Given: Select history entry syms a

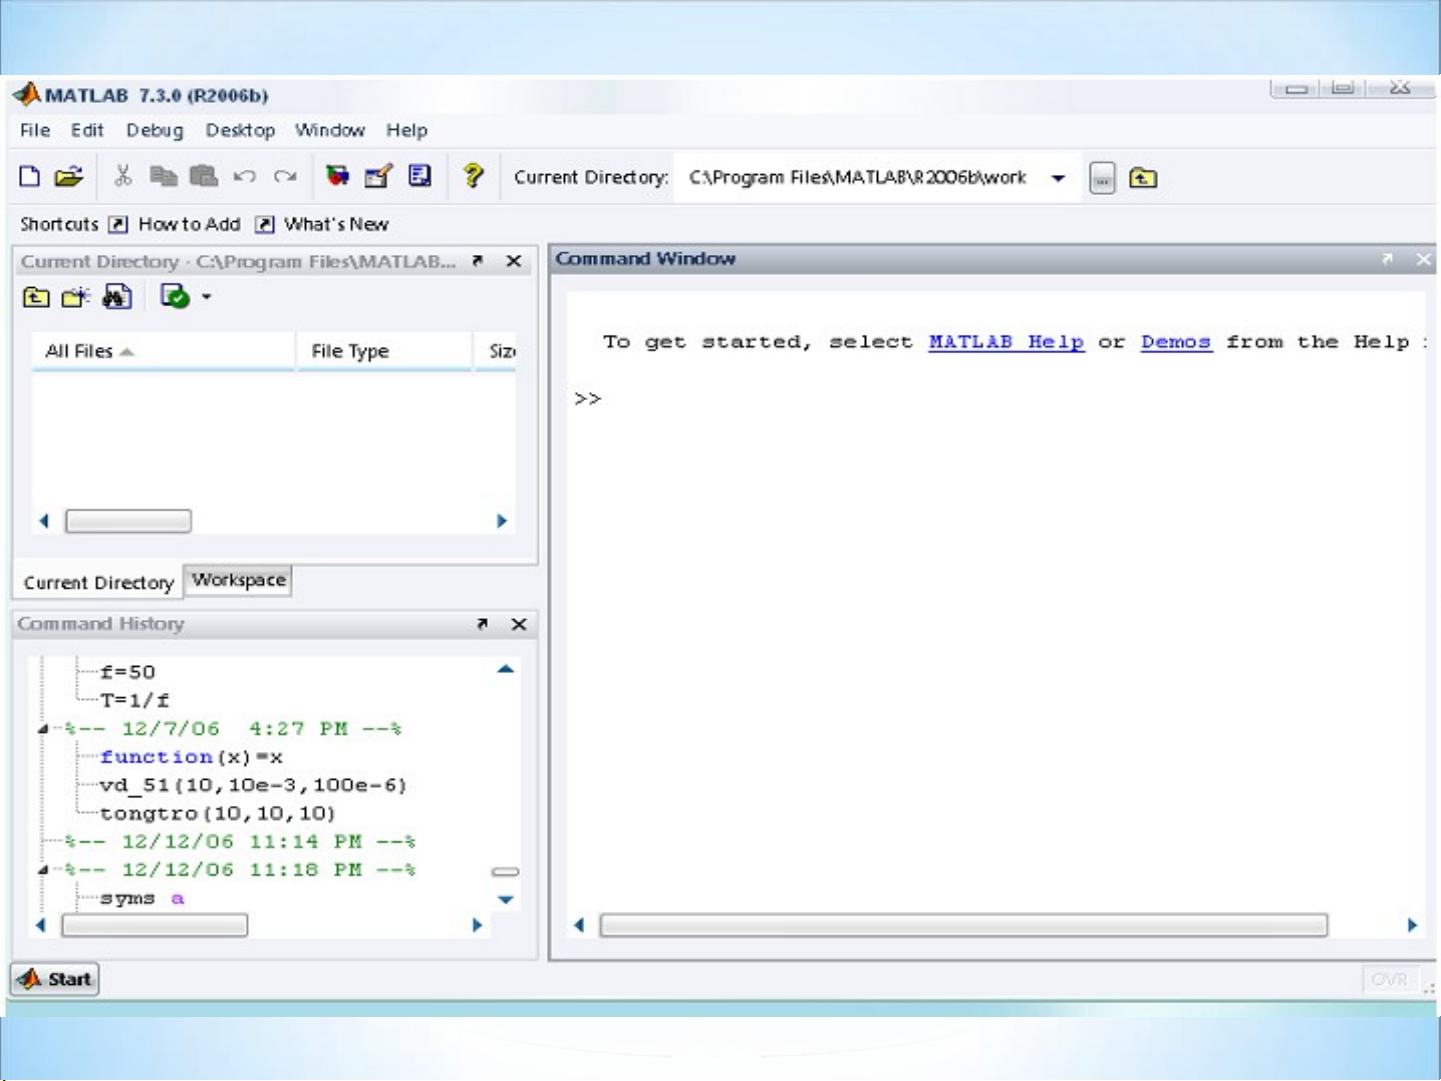Looking at the screenshot, I should pos(142,898).
